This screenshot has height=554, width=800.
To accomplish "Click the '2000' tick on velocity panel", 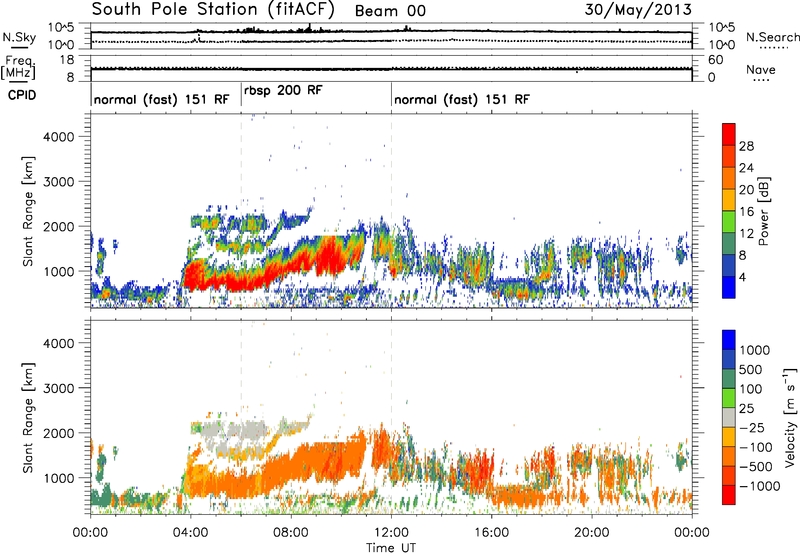I will click(x=59, y=433).
